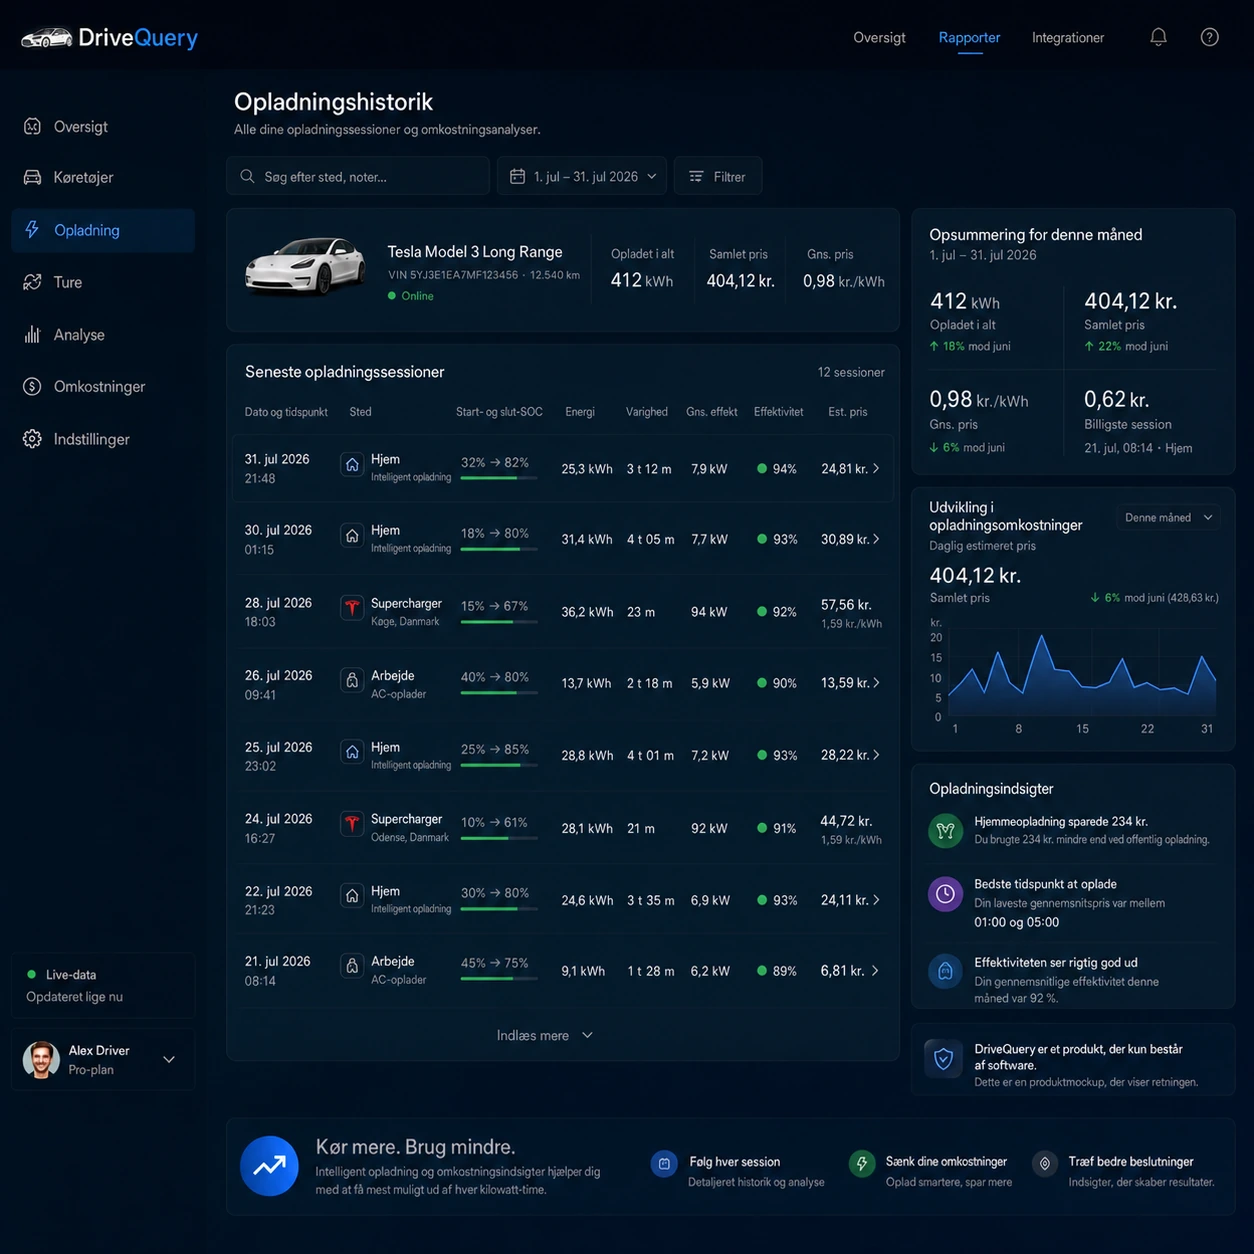This screenshot has width=1254, height=1254.
Task: Click the Ture route icon
Action: pyautogui.click(x=33, y=282)
